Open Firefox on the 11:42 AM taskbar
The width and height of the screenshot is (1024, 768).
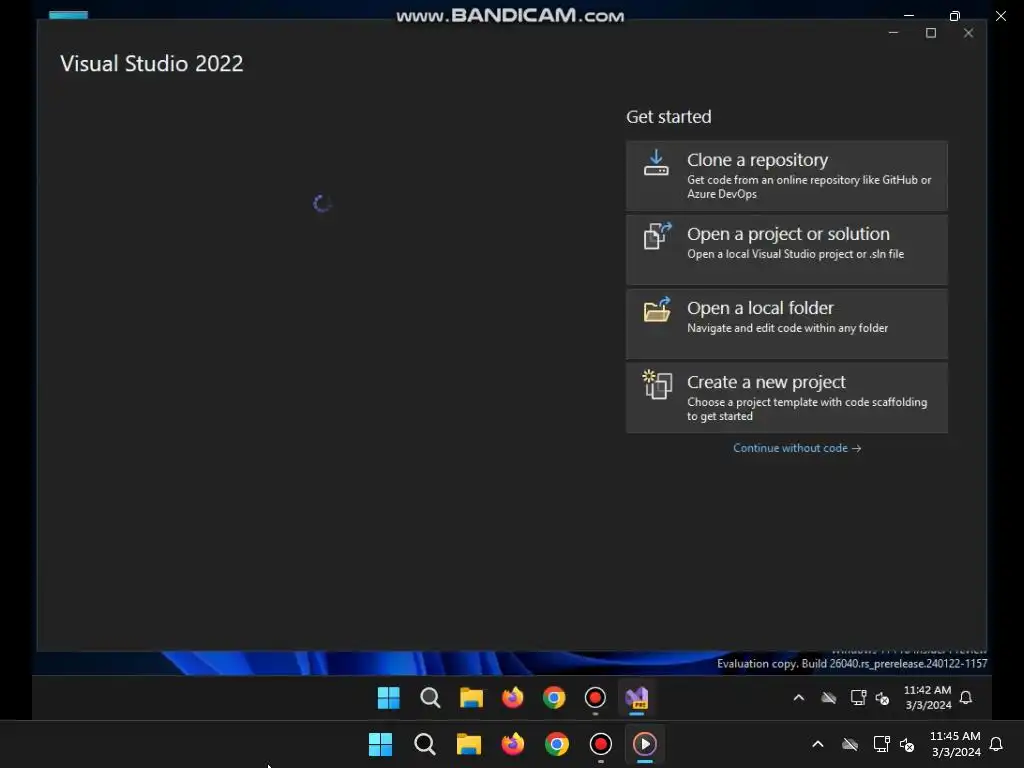[x=513, y=697]
